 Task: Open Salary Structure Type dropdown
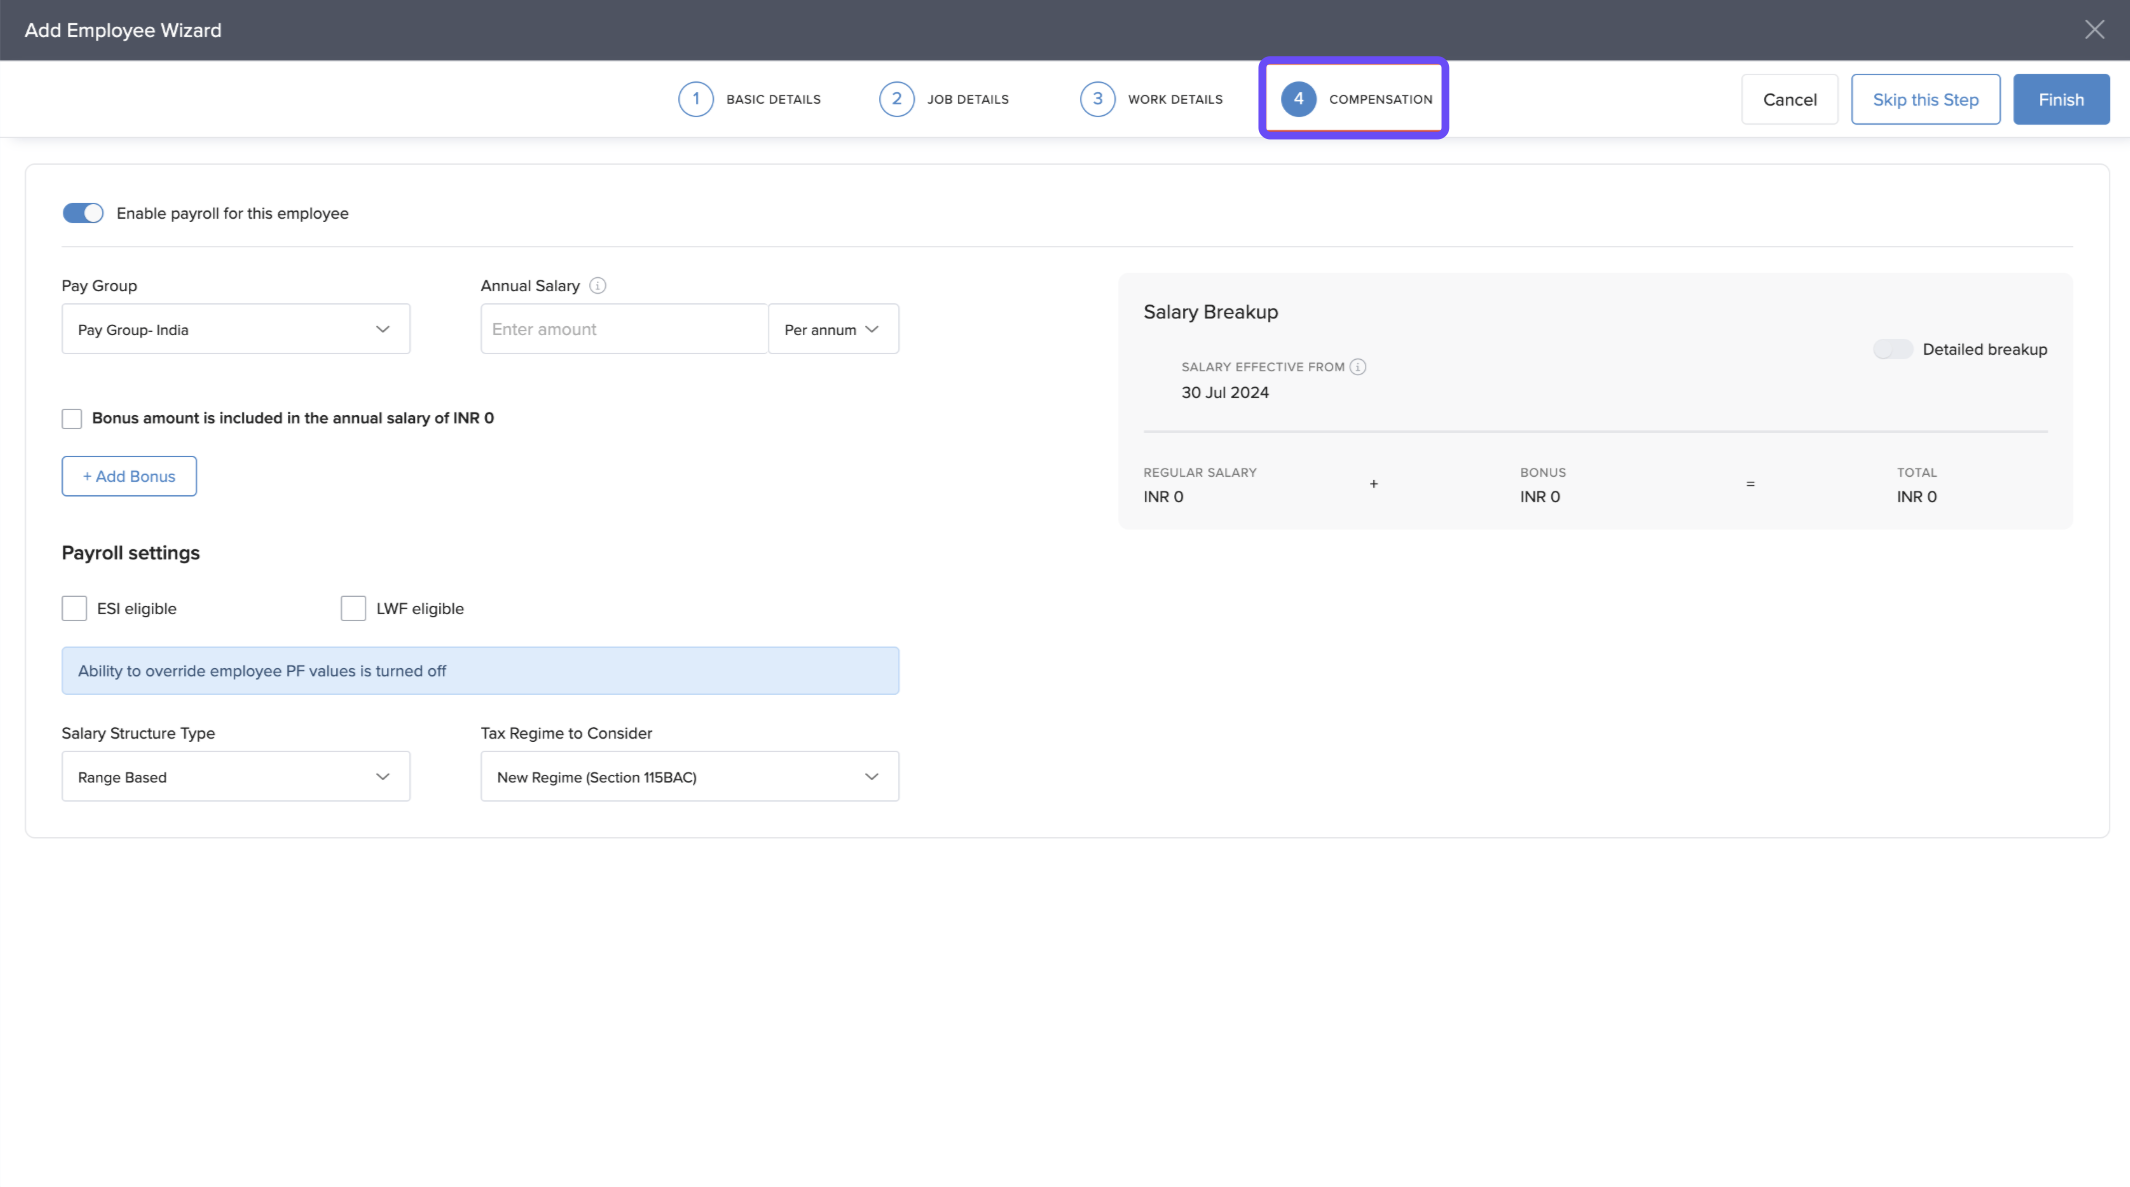[236, 777]
